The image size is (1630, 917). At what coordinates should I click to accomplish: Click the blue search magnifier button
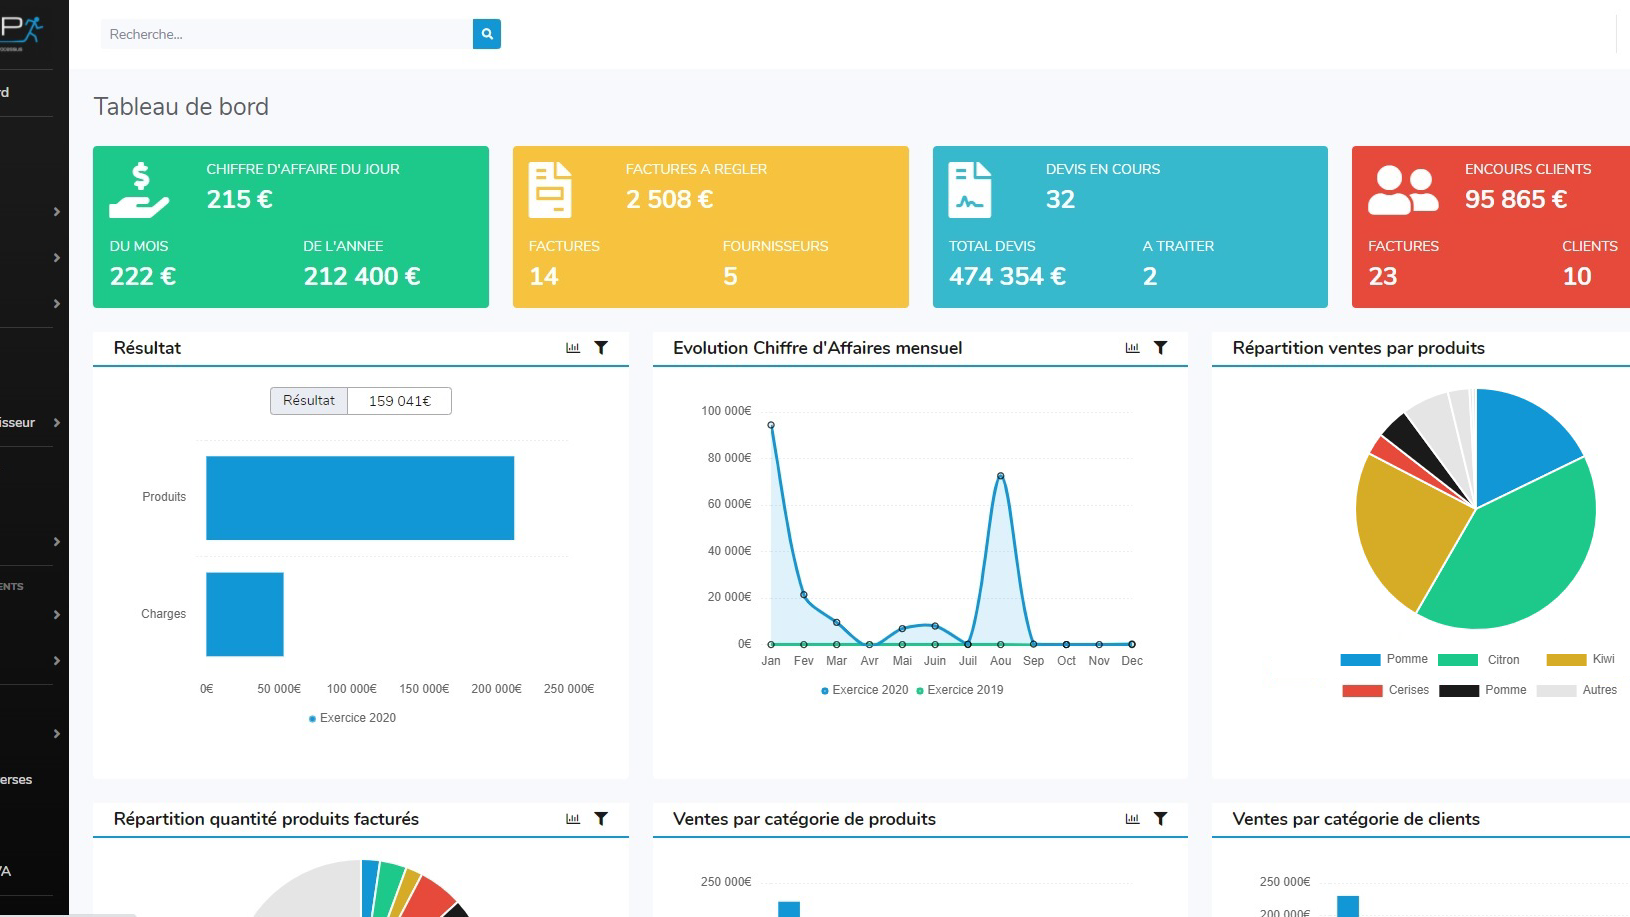click(486, 34)
